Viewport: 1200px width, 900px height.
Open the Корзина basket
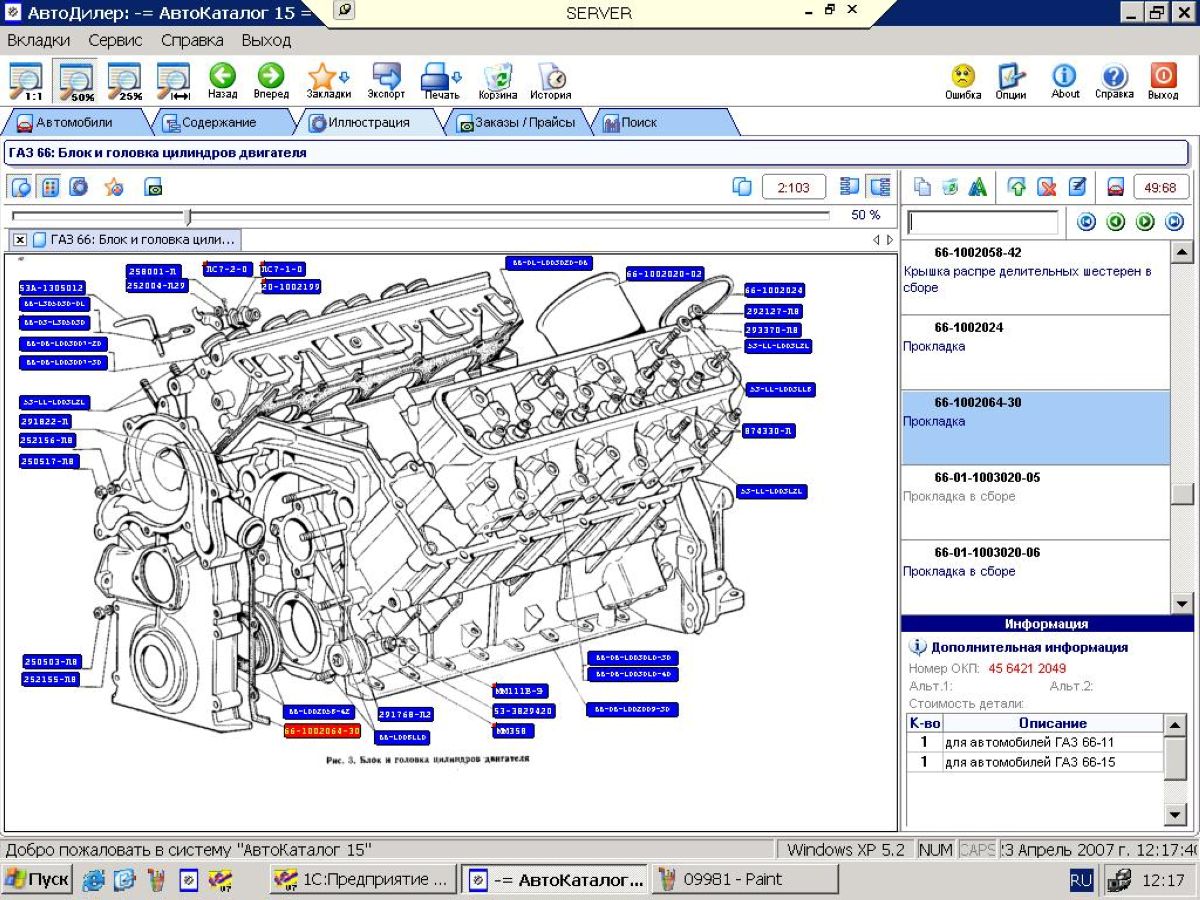click(x=497, y=81)
